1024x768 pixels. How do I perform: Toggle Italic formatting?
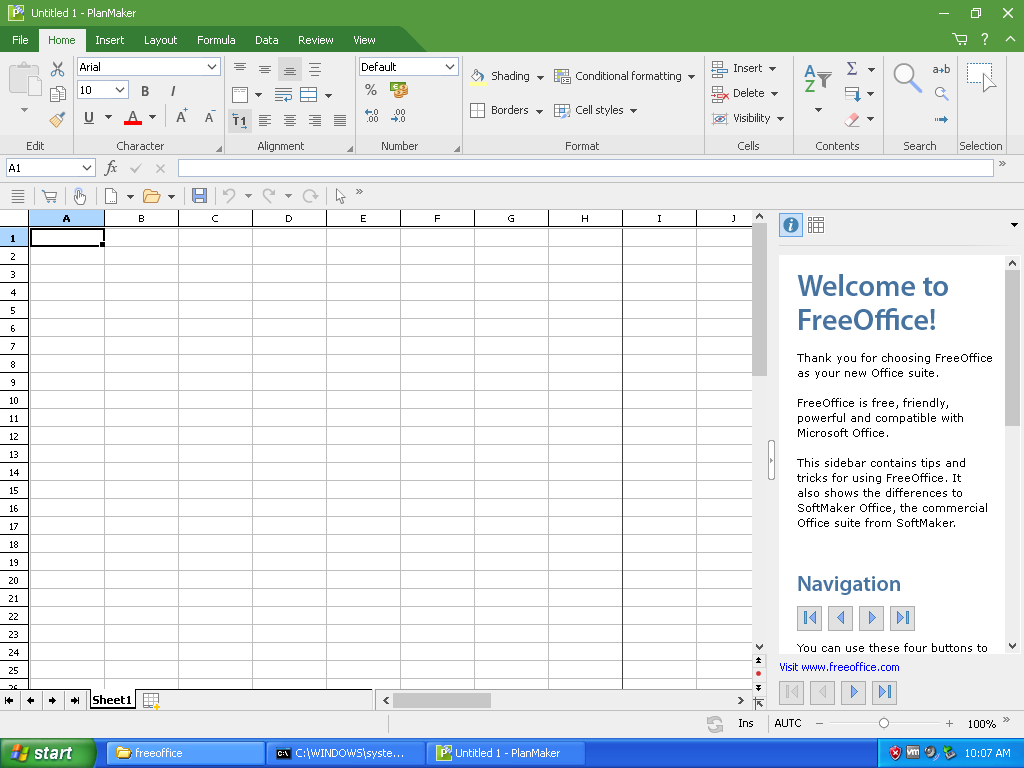[173, 91]
